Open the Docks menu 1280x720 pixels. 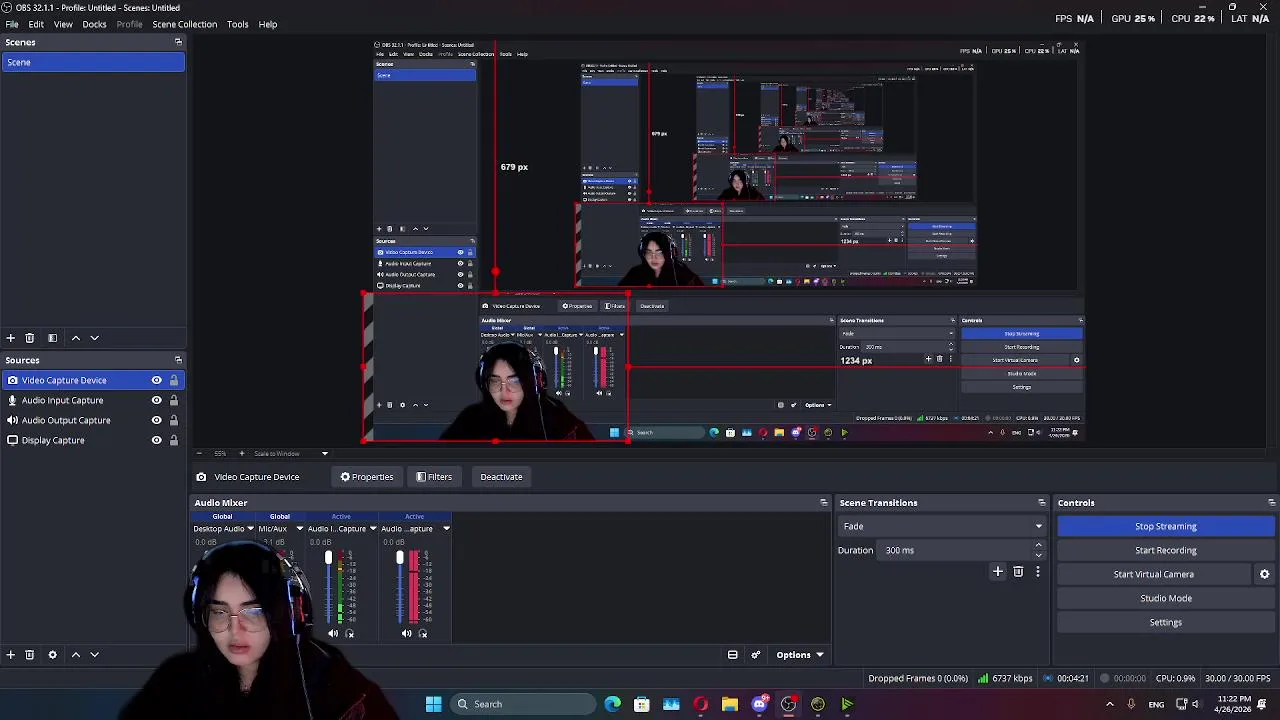94,24
